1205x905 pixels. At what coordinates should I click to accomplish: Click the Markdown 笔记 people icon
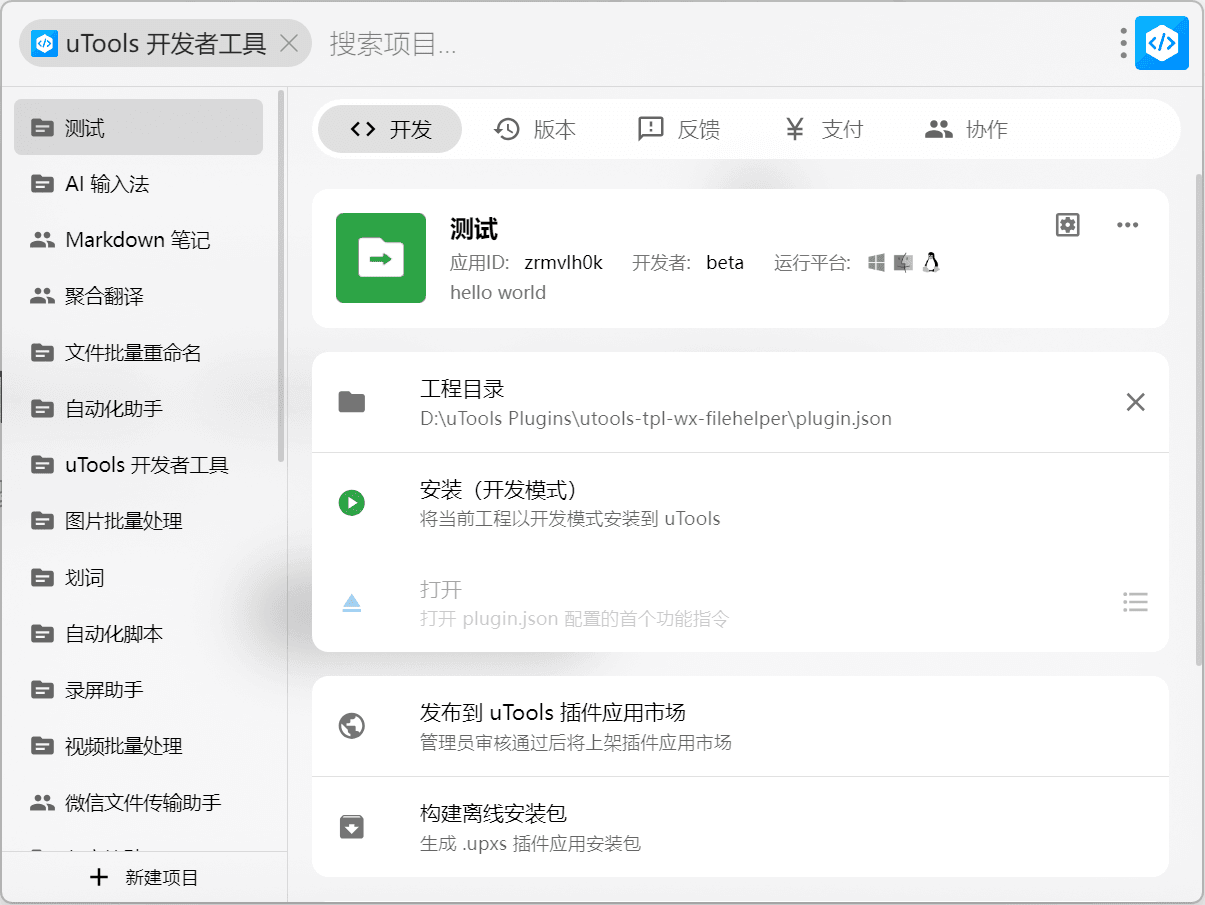tap(42, 240)
